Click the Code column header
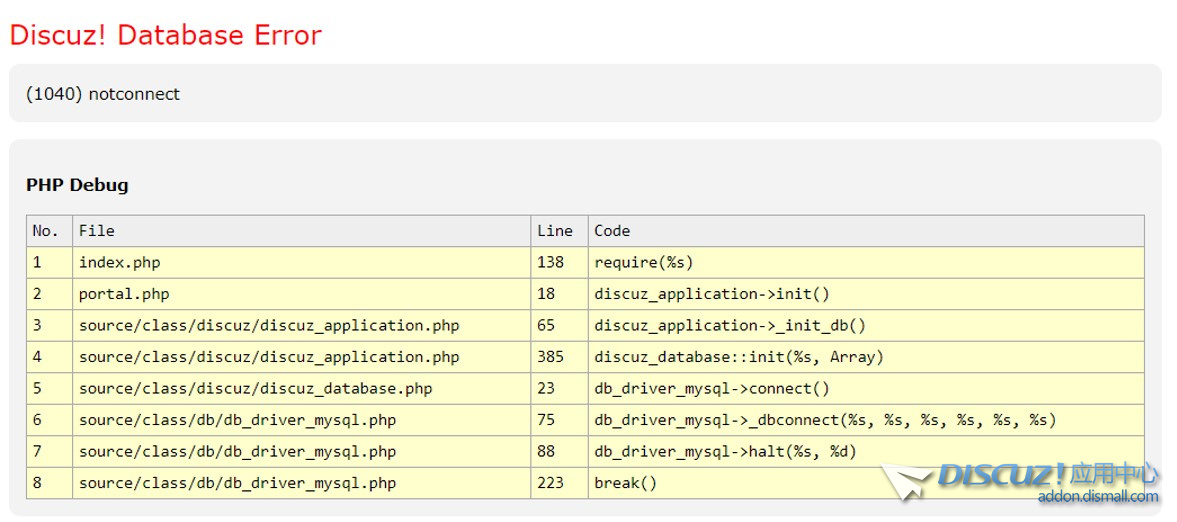Viewport: 1177px width, 522px height. (x=612, y=231)
